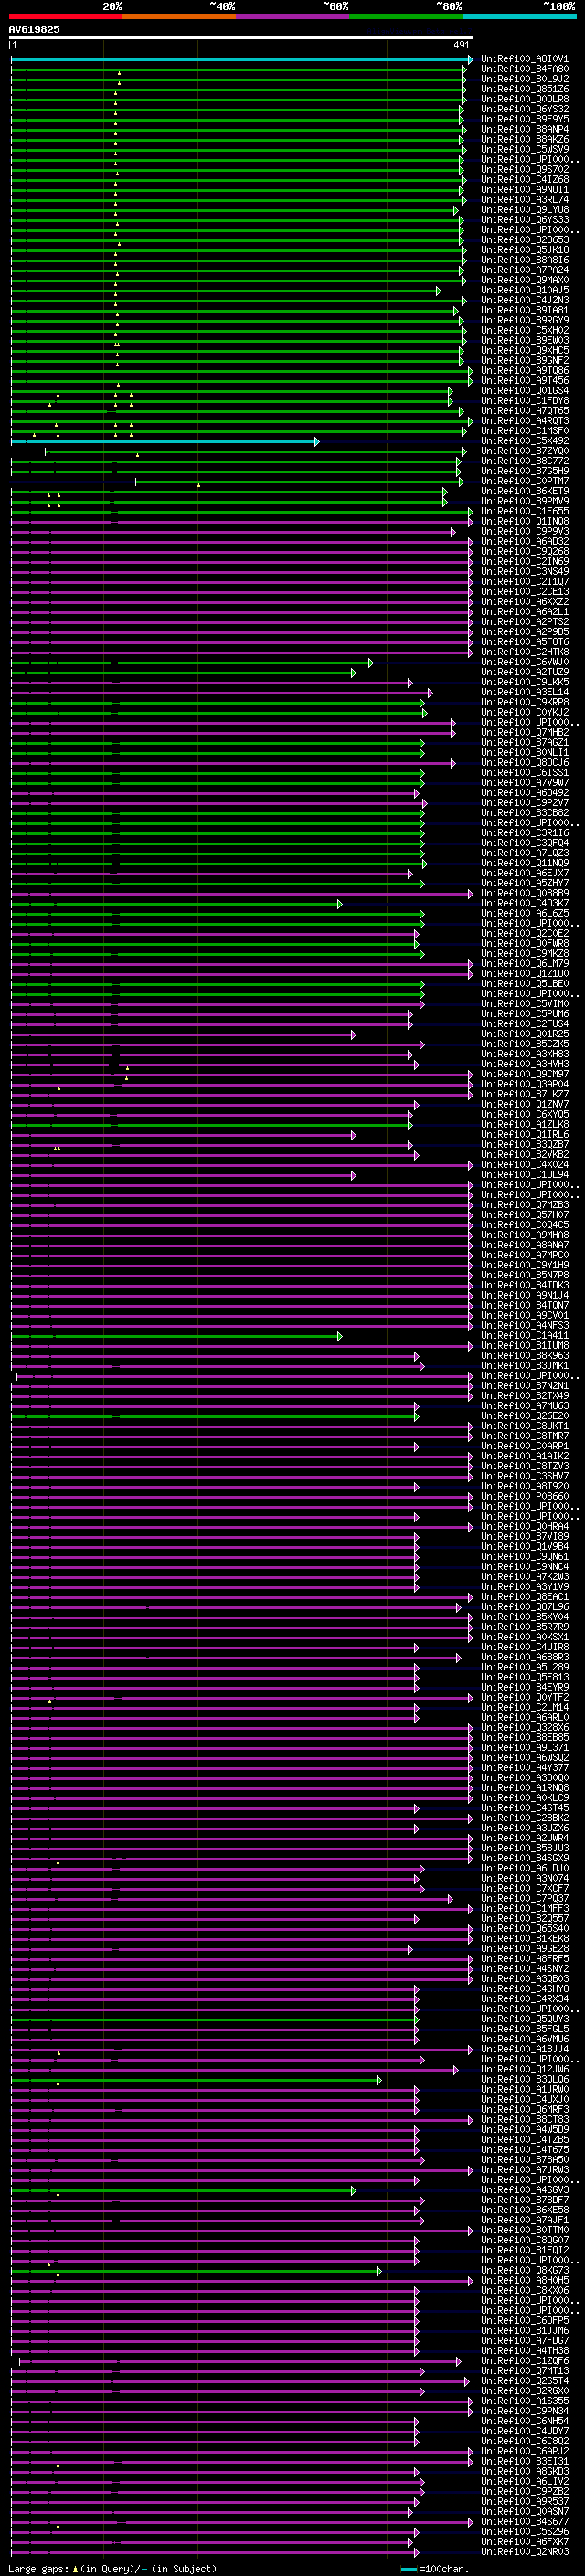Click hit UniRef100_C9LKK5
The height and width of the screenshot is (2576, 585).
point(525,682)
